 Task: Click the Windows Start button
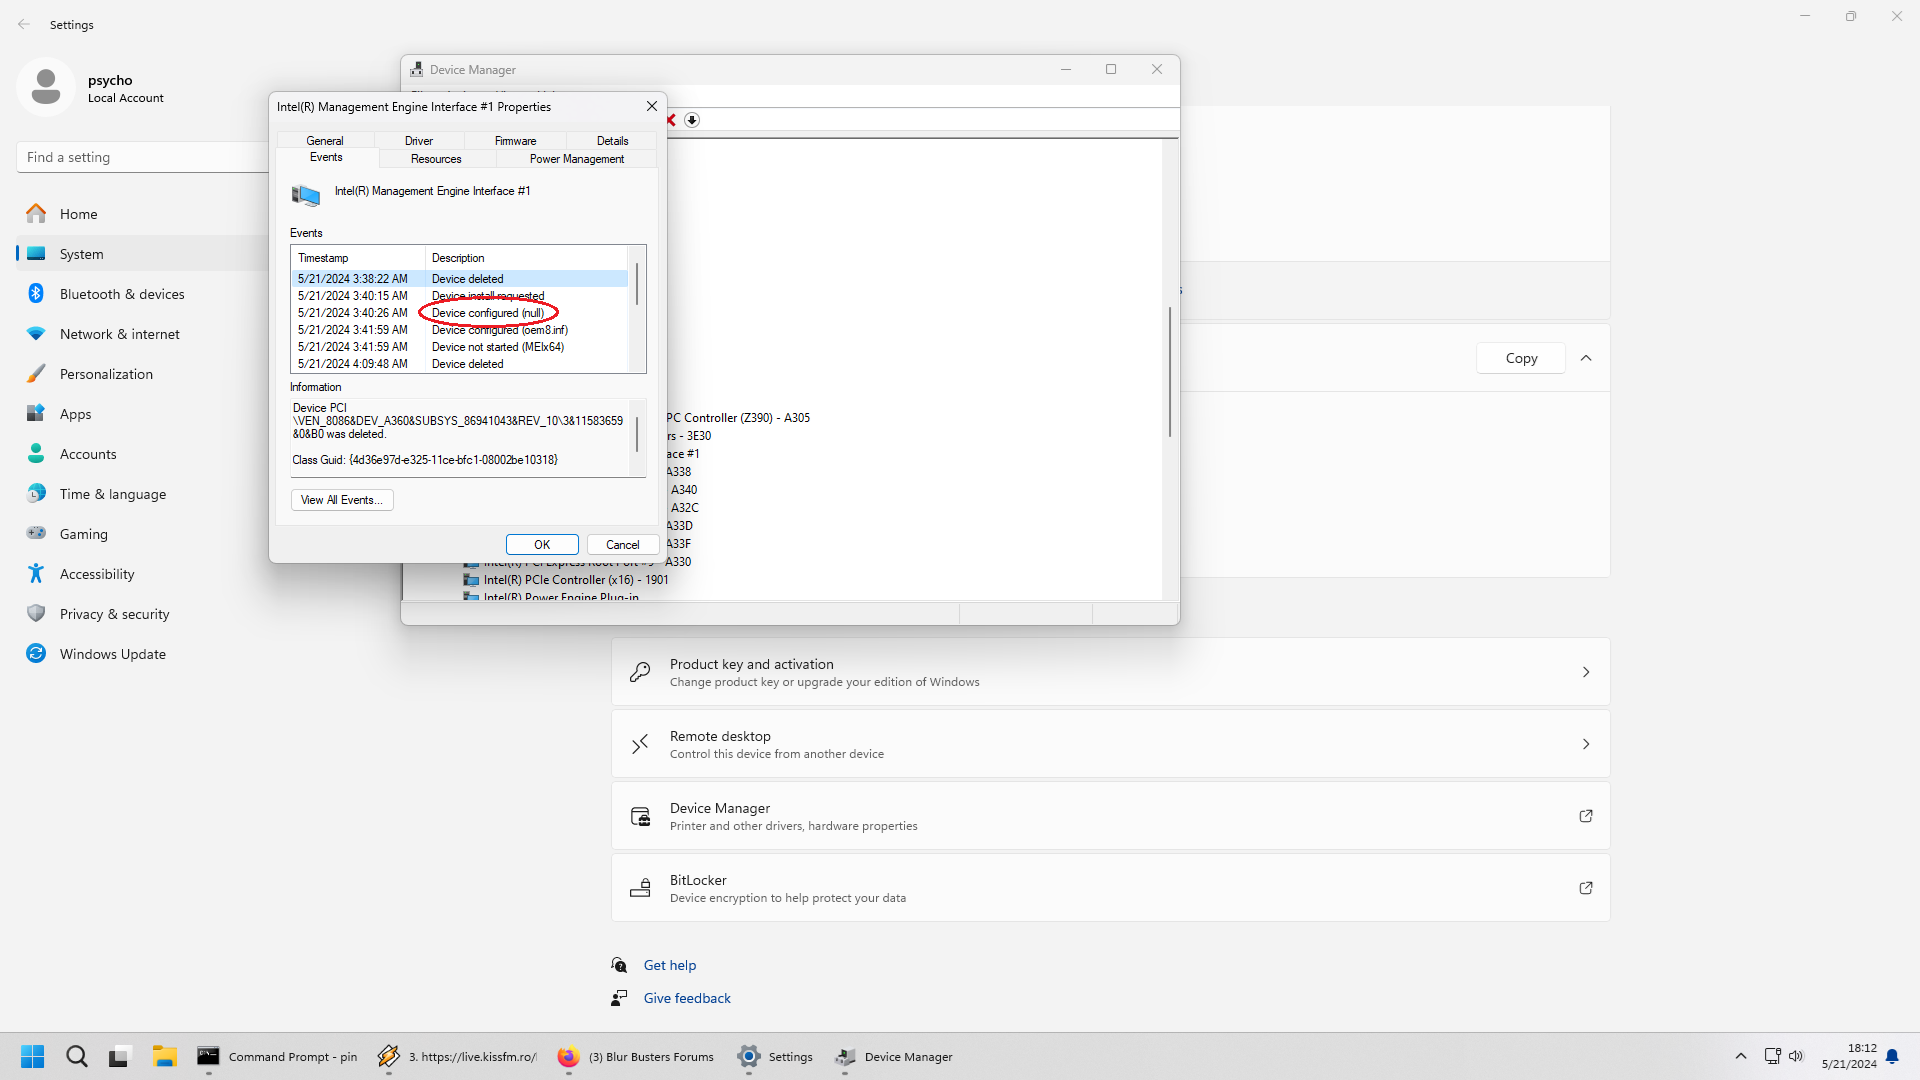(x=32, y=1057)
